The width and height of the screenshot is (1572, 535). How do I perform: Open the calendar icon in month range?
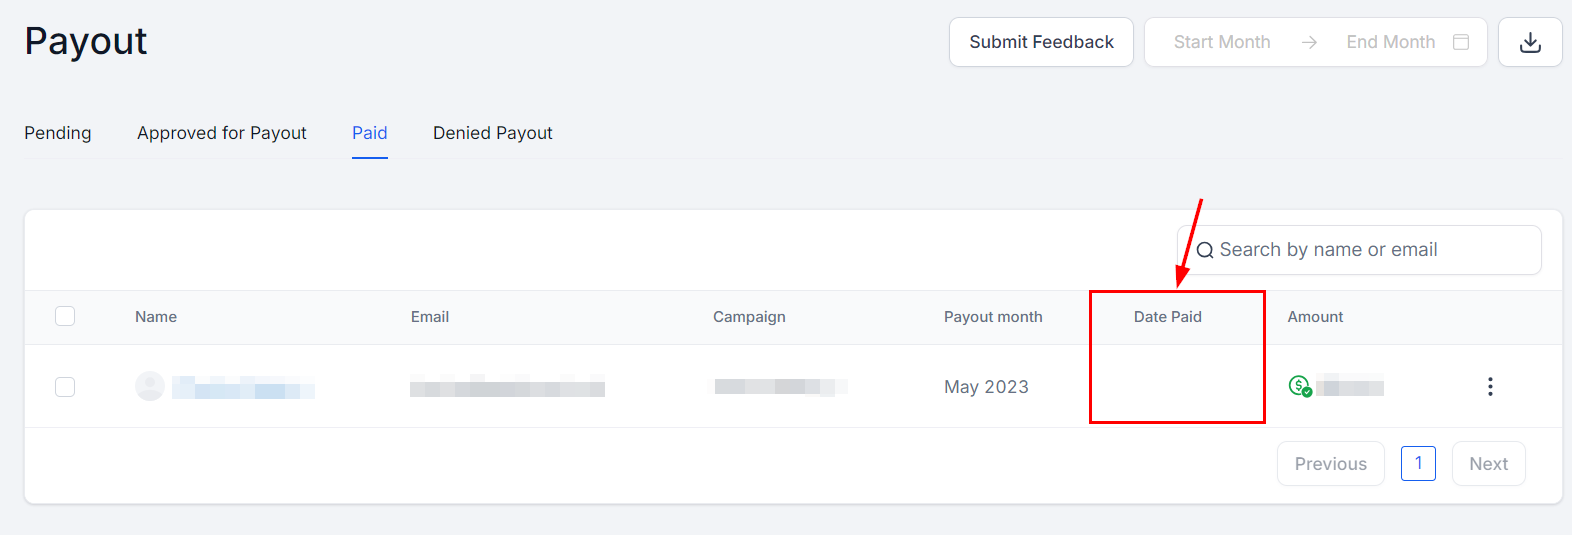click(x=1461, y=42)
